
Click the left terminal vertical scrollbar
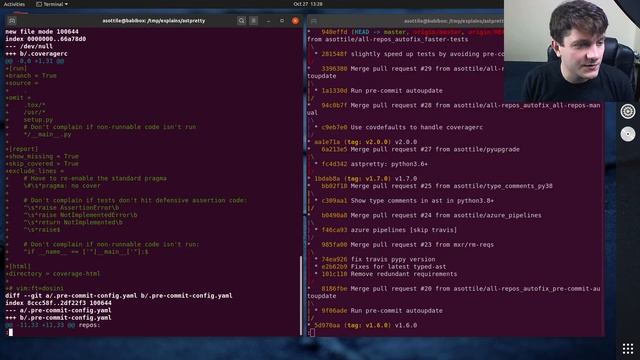(301, 296)
